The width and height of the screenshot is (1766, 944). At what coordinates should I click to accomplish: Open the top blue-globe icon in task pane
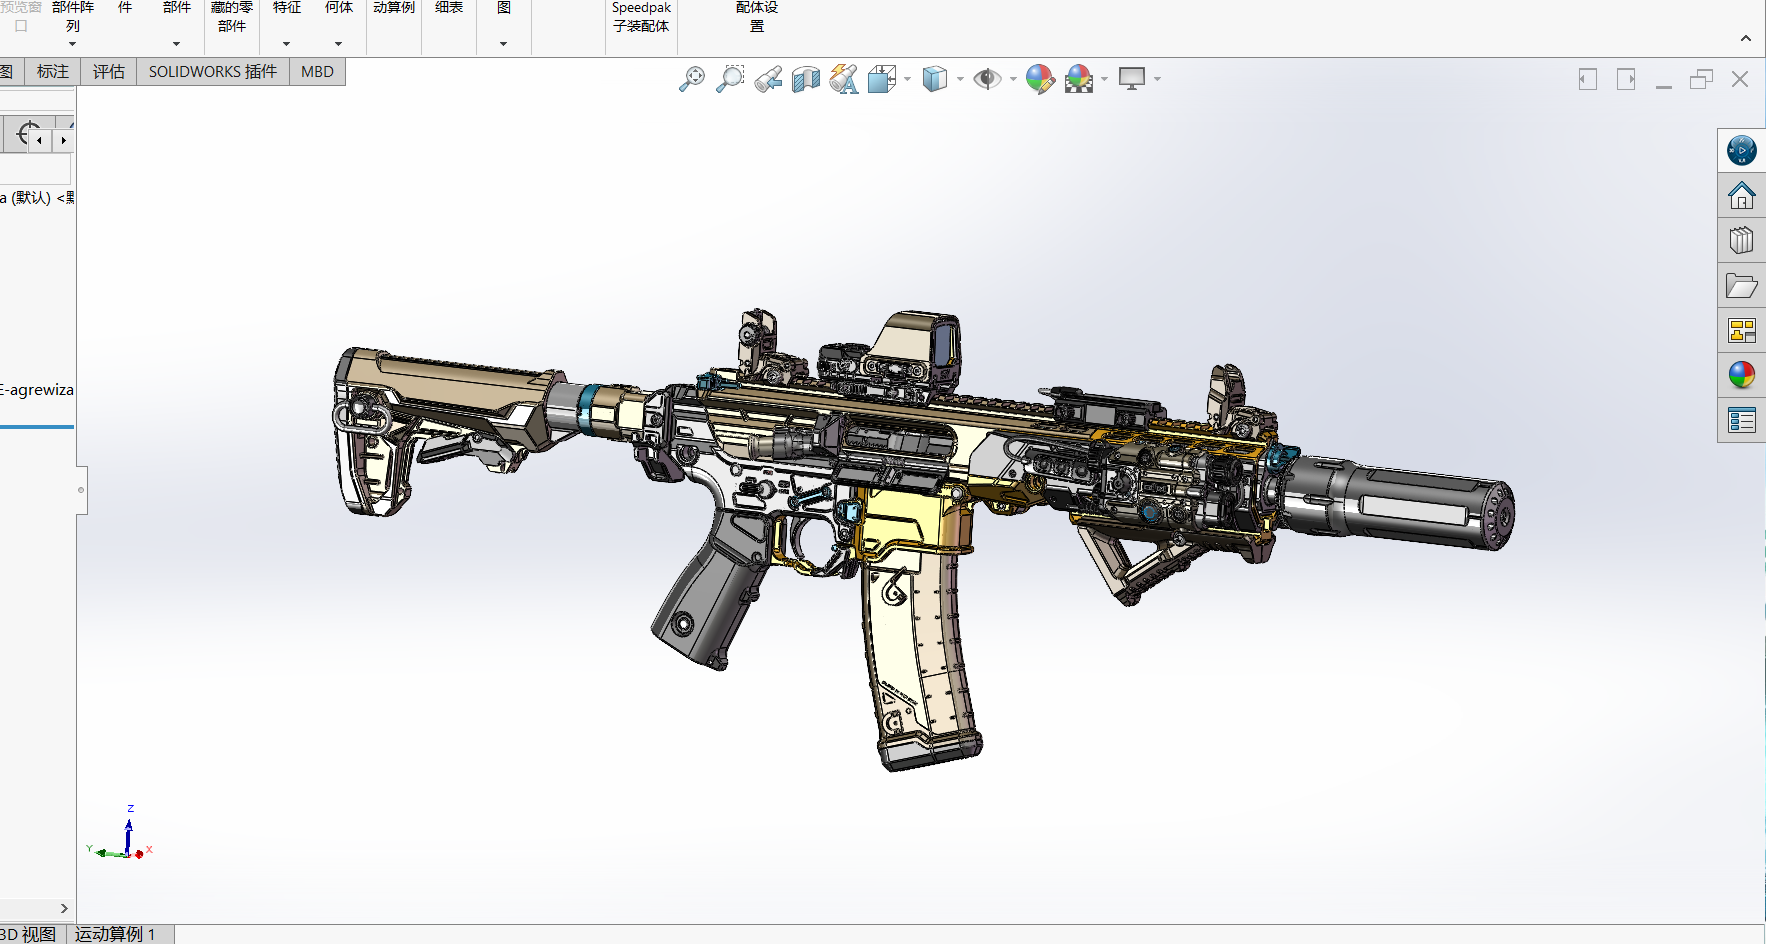[x=1742, y=150]
